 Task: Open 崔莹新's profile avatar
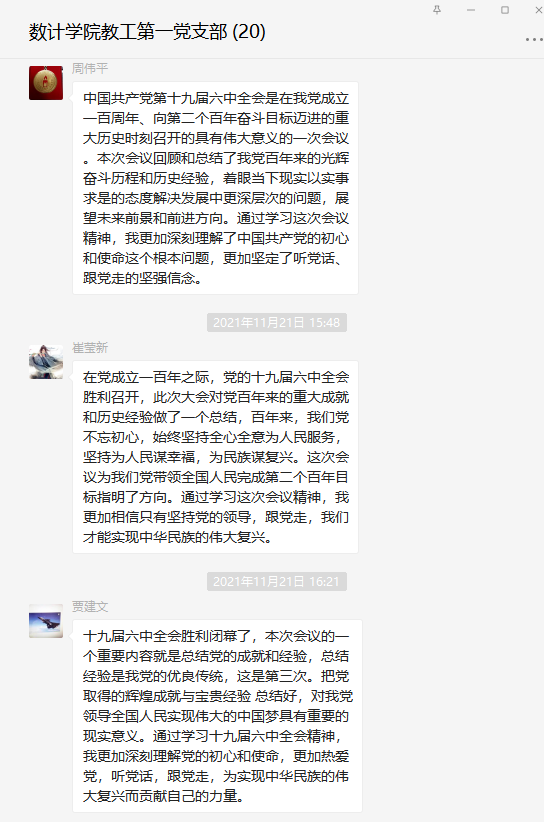point(46,362)
